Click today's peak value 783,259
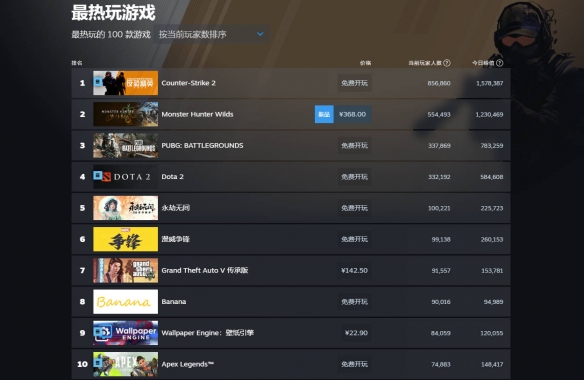The image size is (584, 380). point(492,146)
